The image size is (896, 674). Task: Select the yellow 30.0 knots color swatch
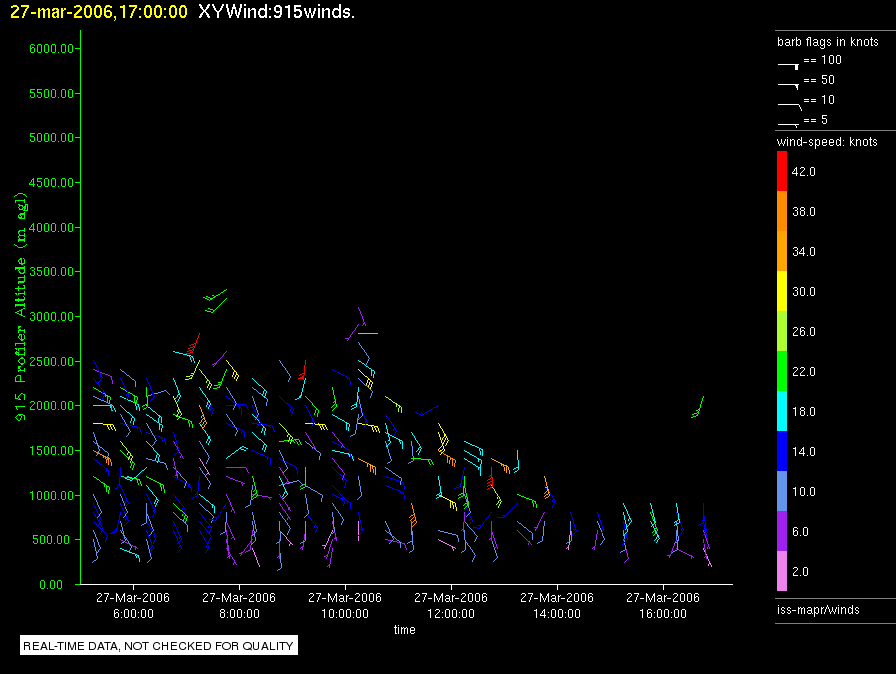click(x=782, y=291)
